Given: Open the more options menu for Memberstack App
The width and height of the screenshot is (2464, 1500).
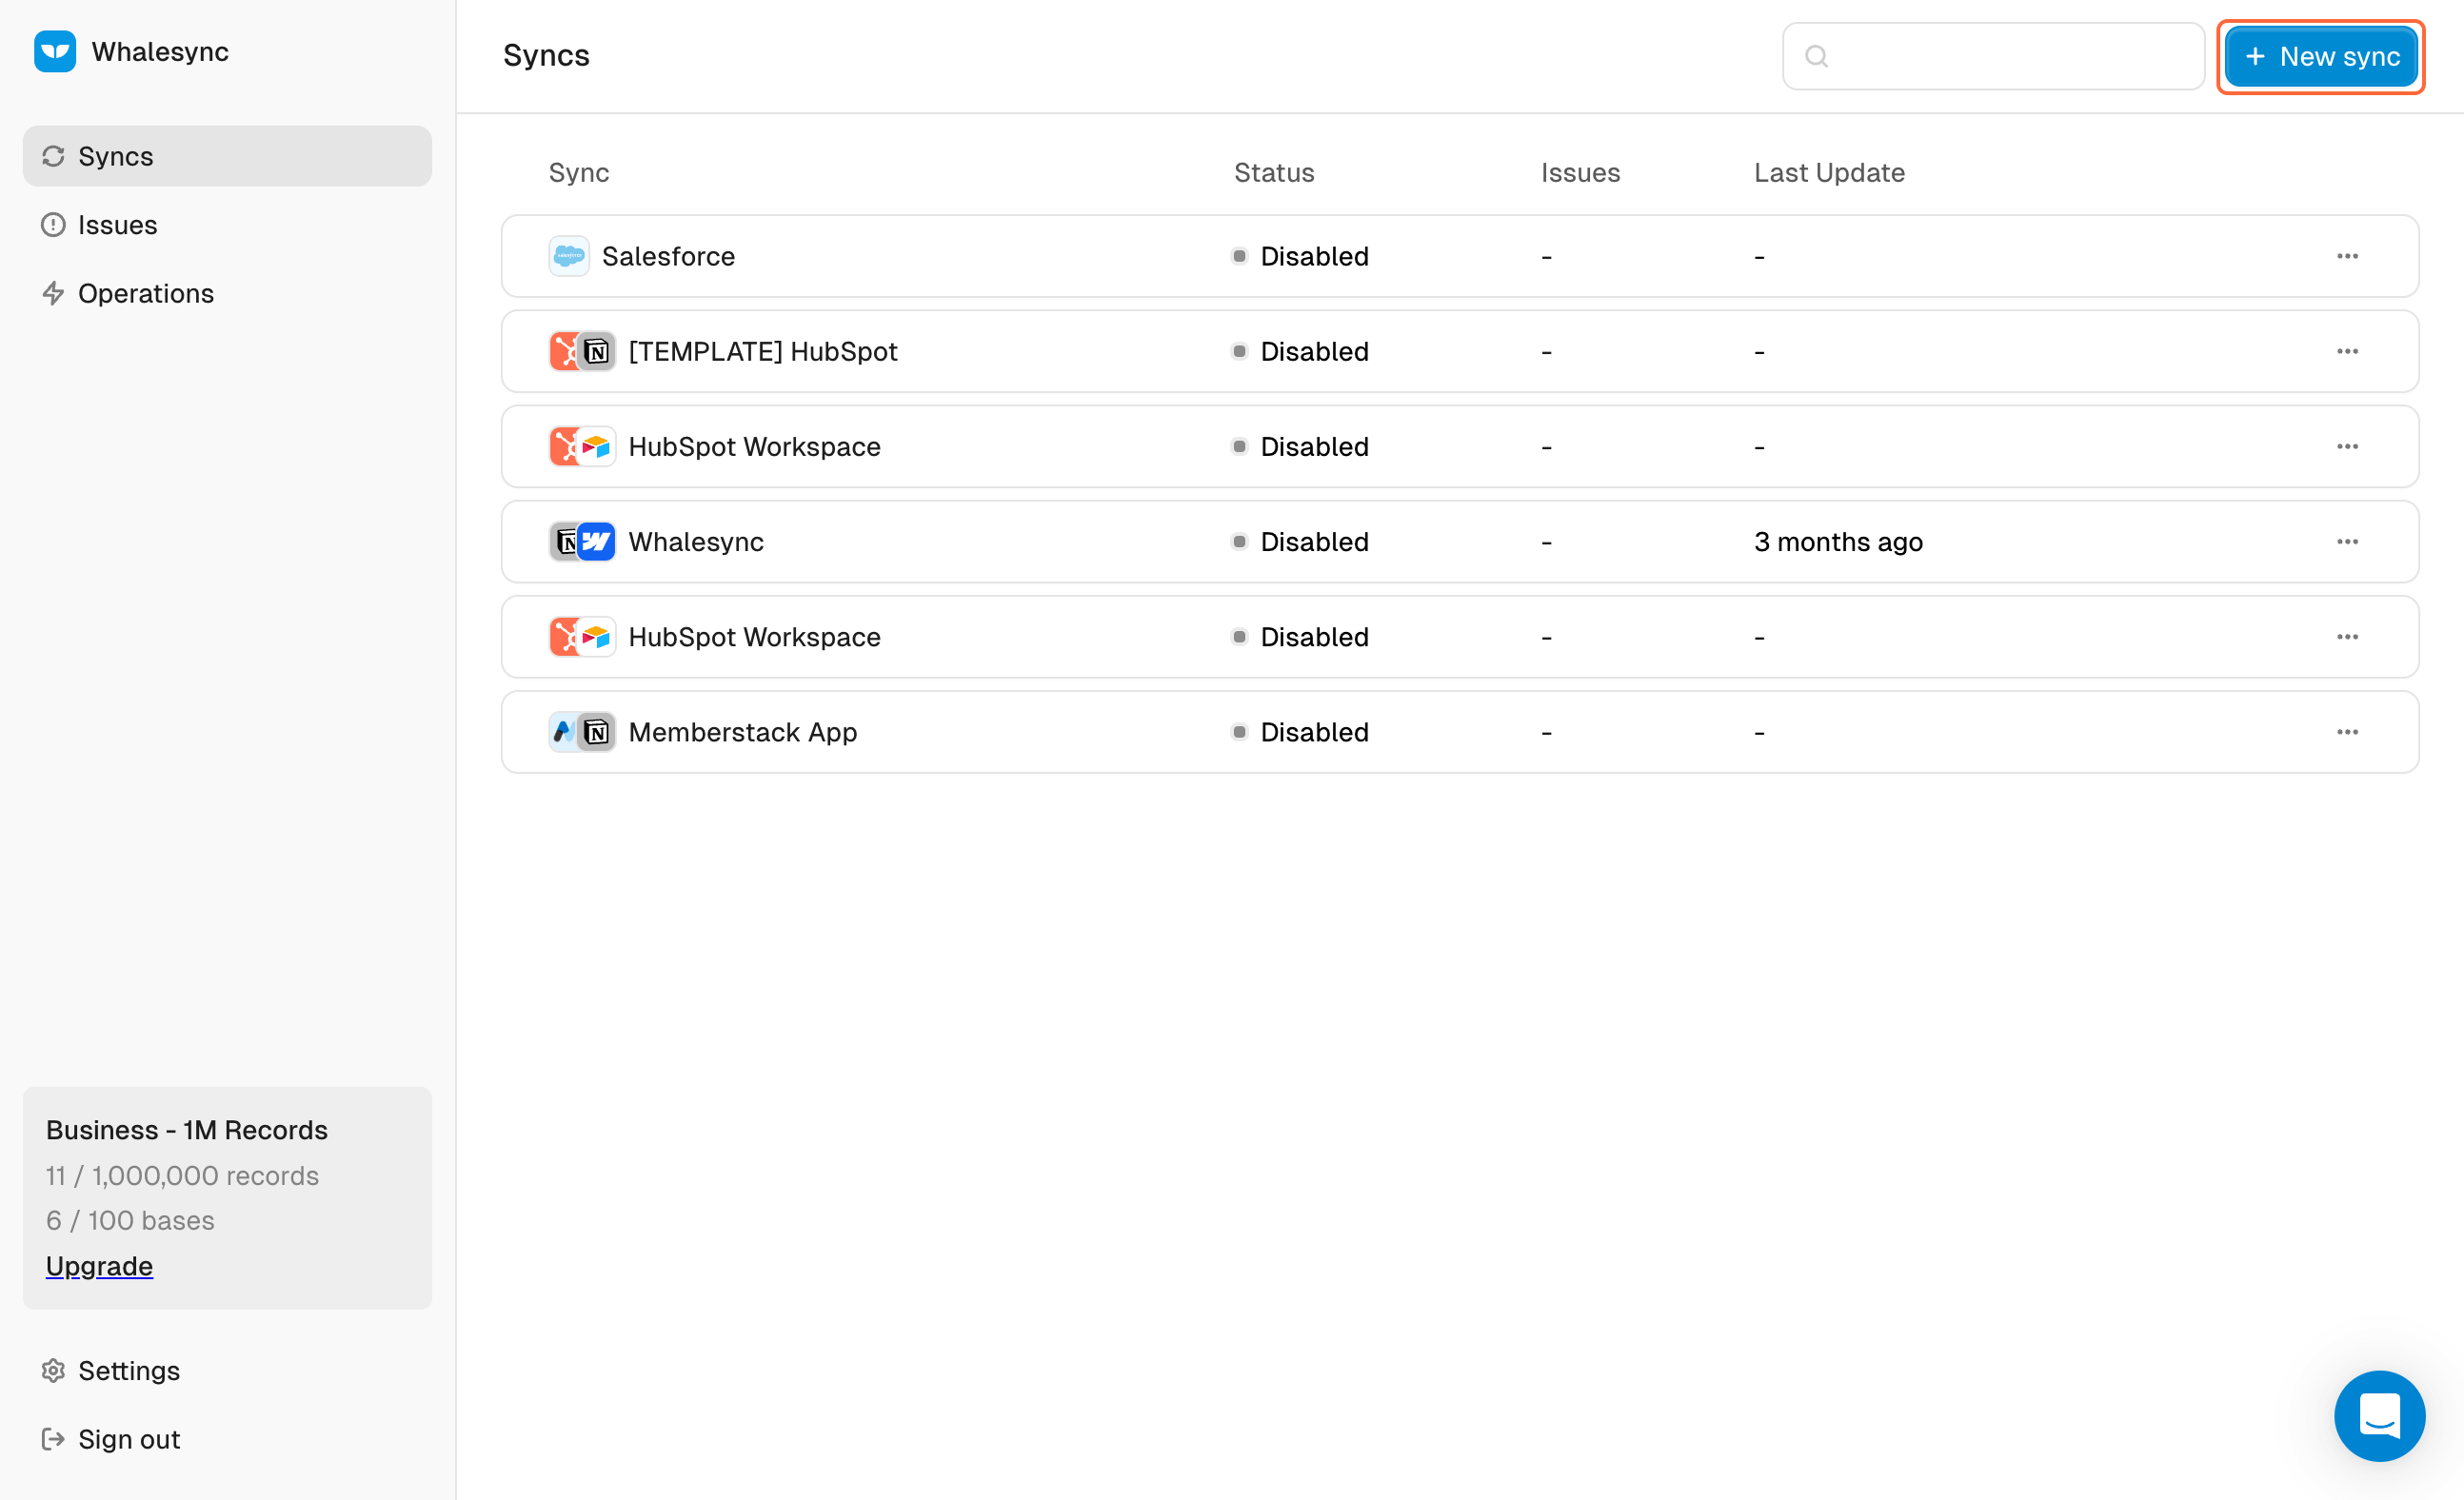Looking at the screenshot, I should coord(2348,732).
